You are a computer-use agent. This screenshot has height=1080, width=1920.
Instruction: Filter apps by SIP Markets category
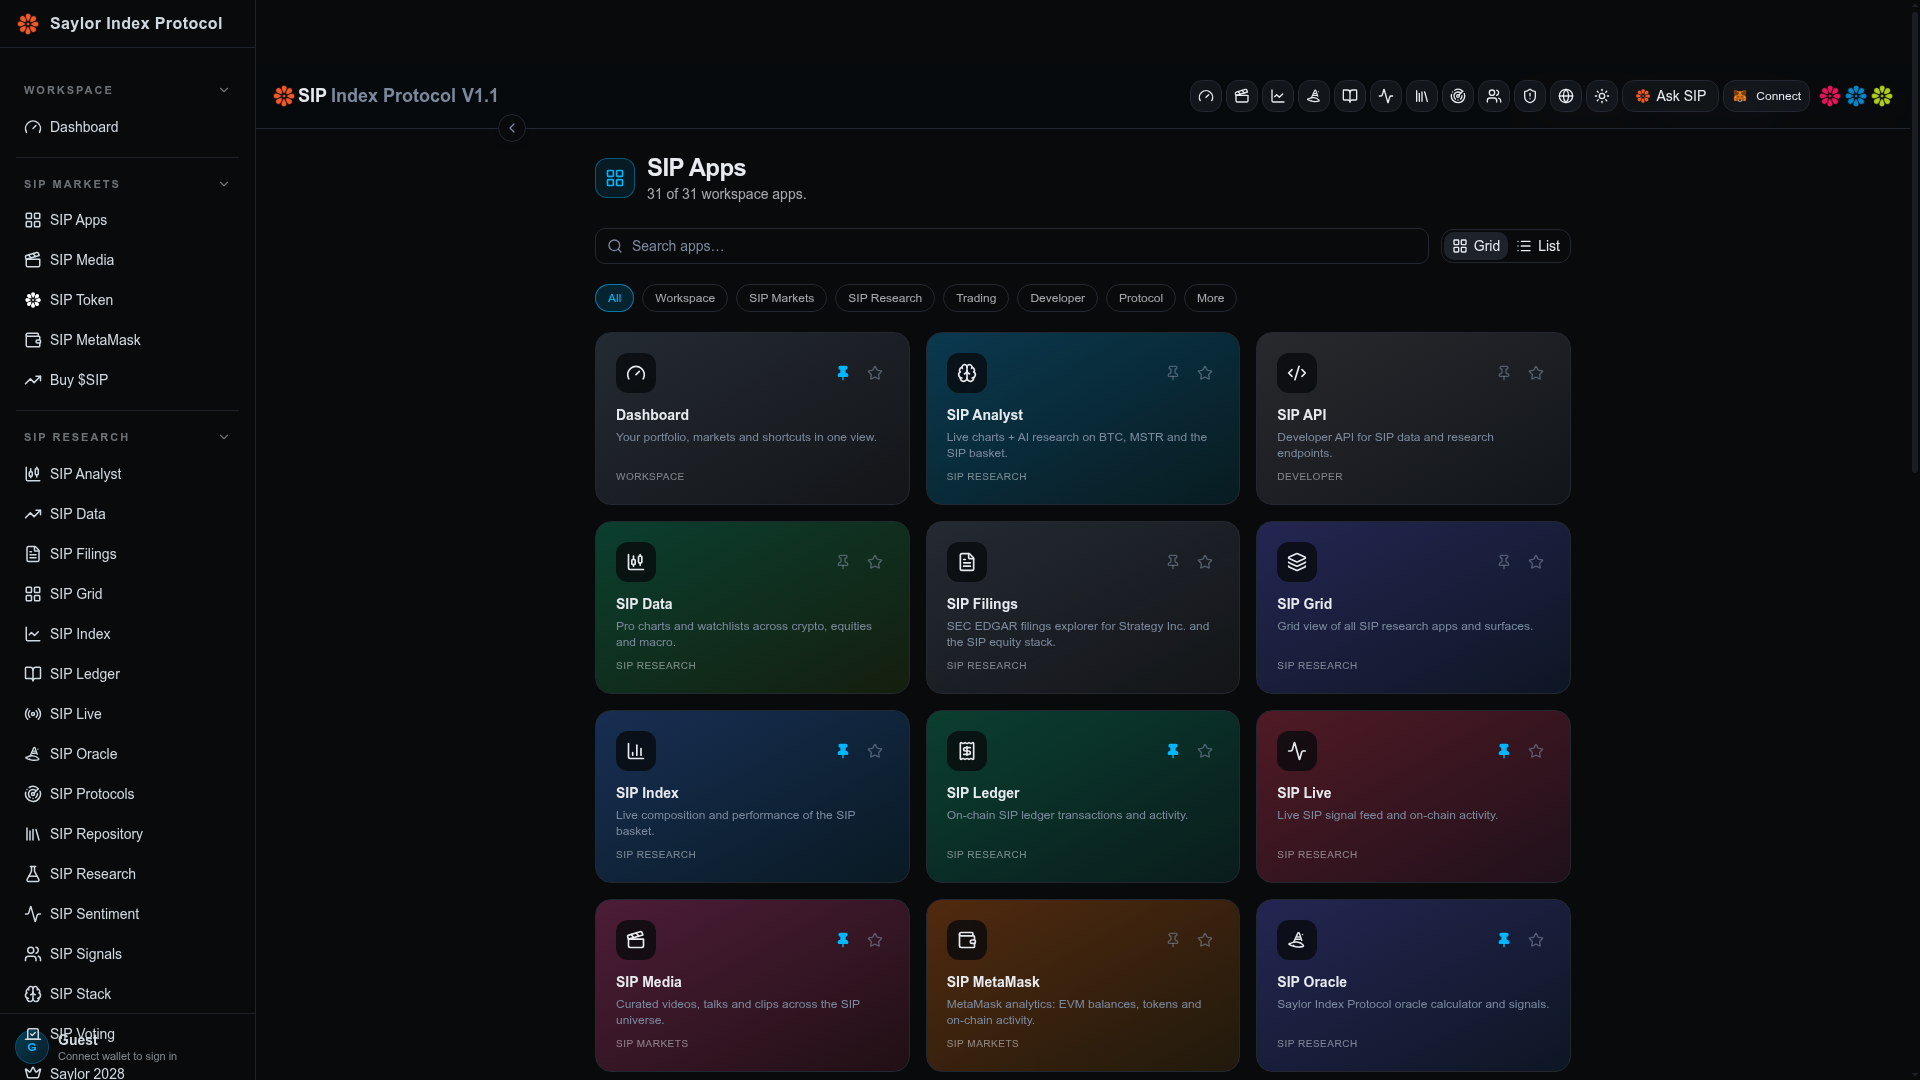click(x=781, y=298)
